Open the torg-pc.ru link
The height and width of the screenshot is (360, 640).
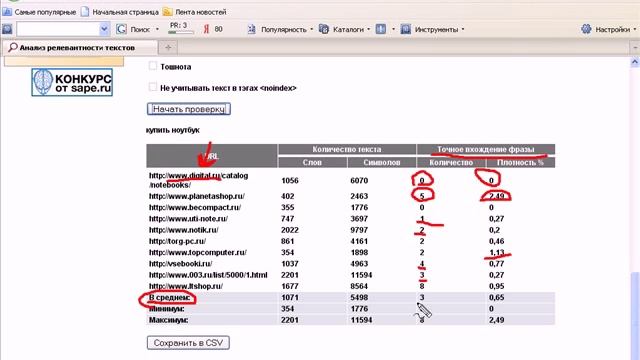point(177,241)
